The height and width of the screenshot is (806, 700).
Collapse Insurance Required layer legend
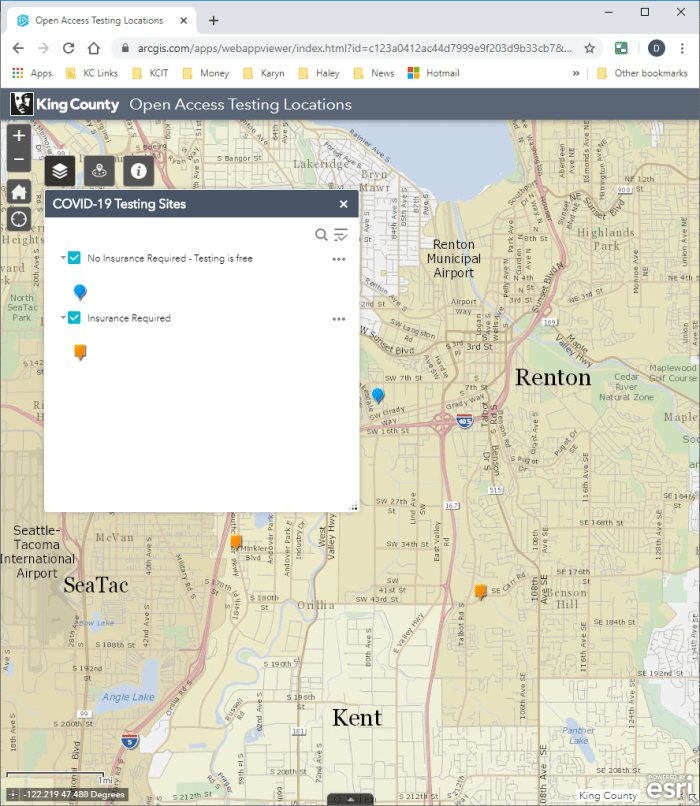click(61, 318)
